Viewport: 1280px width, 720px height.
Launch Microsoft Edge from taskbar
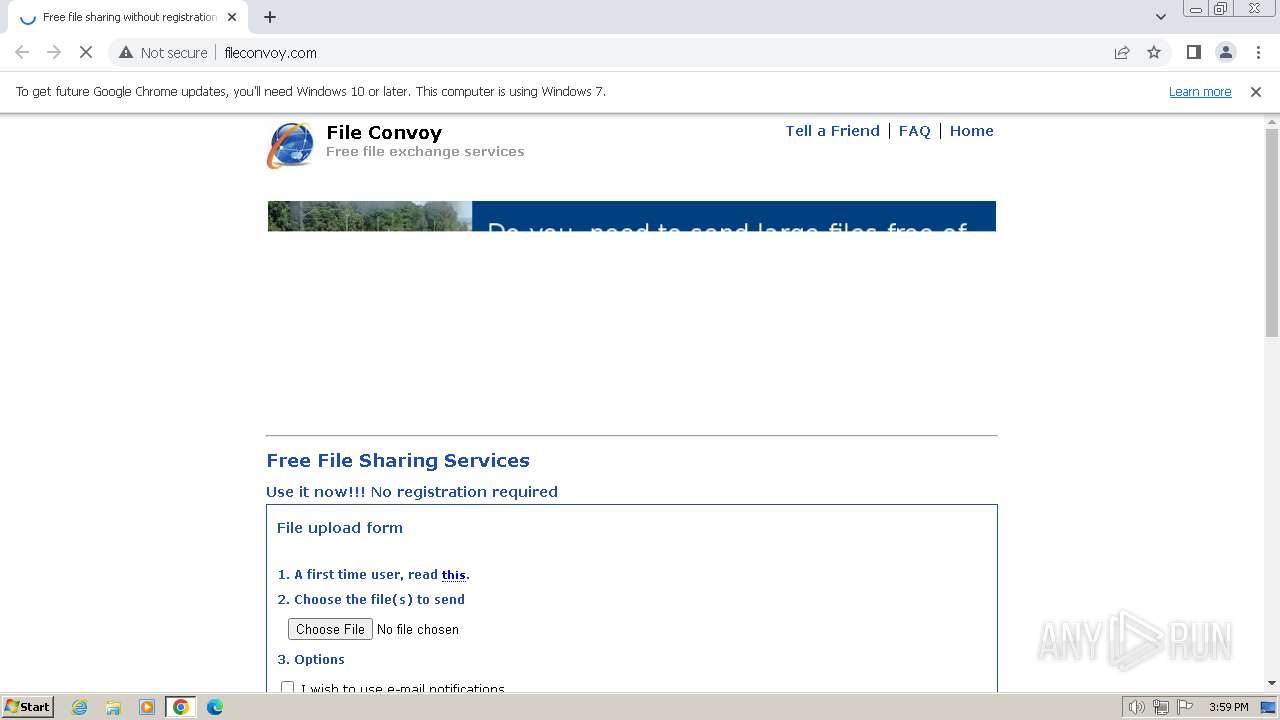pos(214,707)
